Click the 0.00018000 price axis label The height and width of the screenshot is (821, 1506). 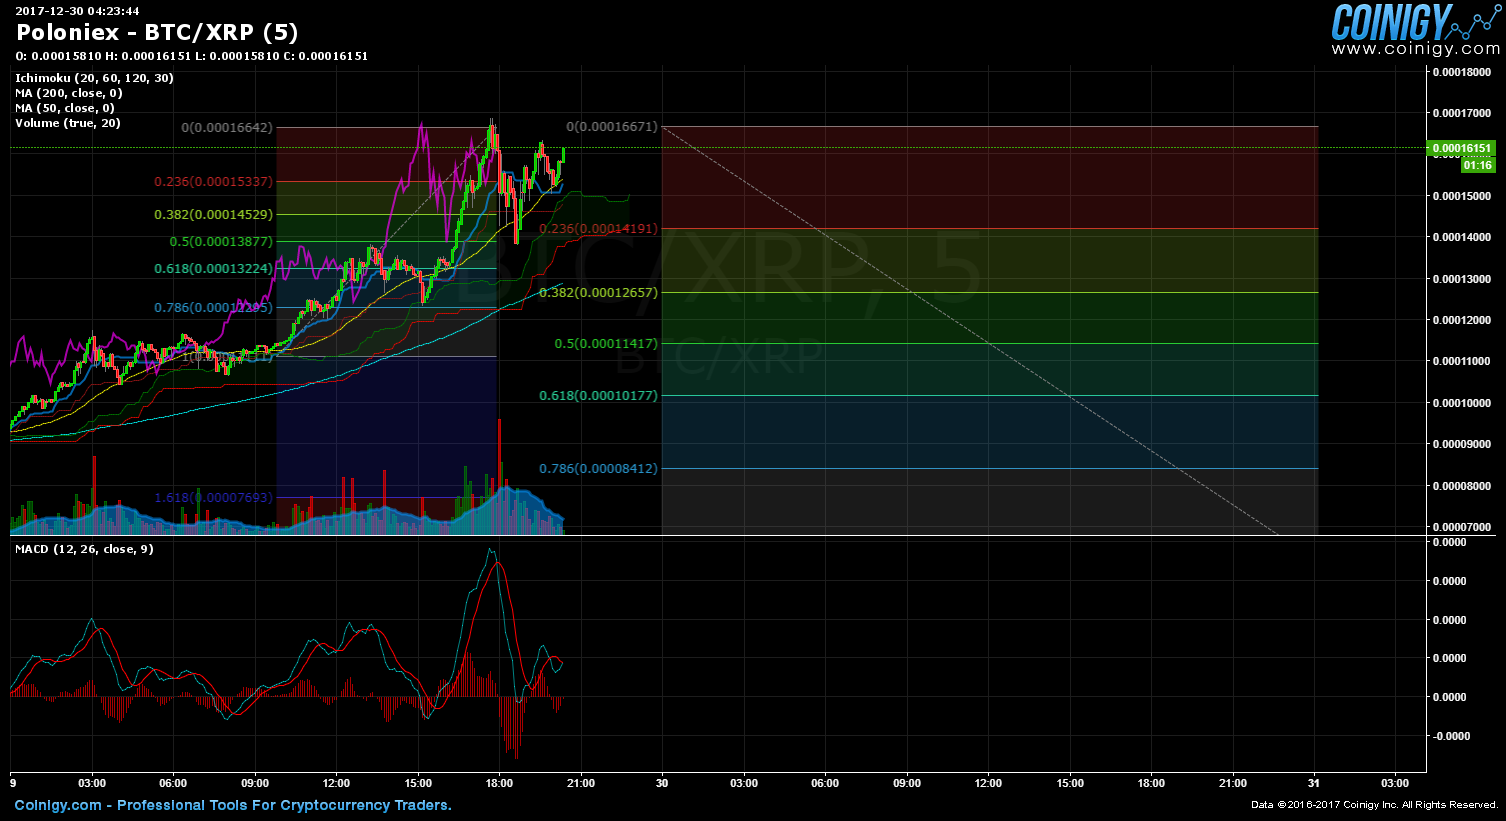[x=1461, y=72]
